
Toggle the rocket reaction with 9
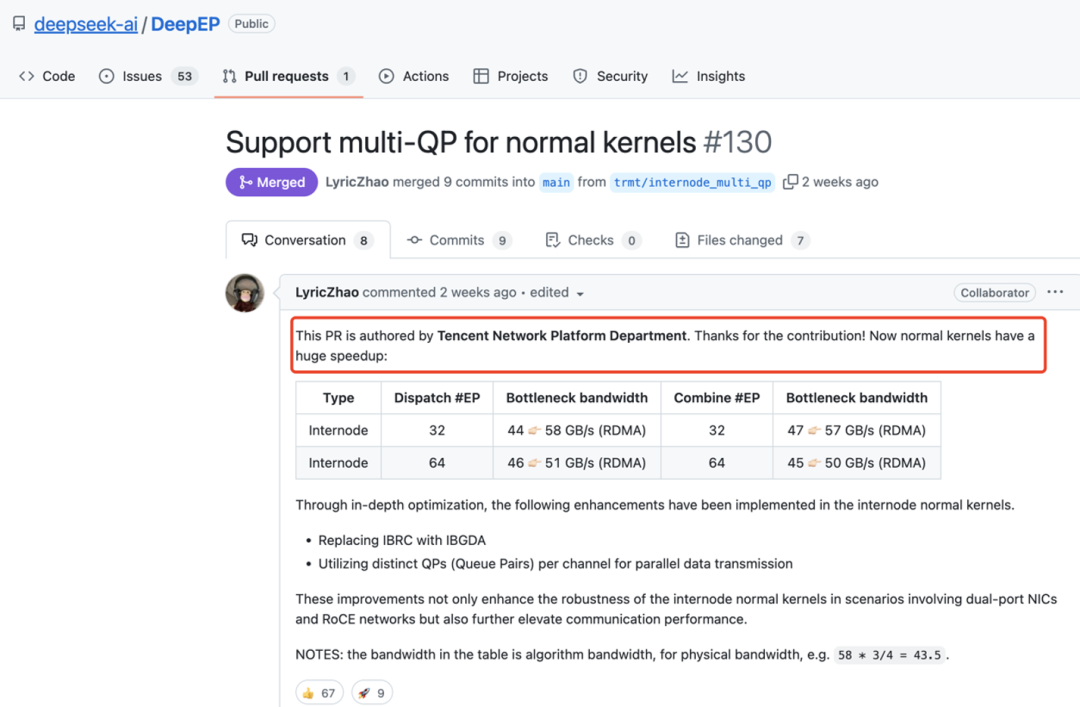371,692
